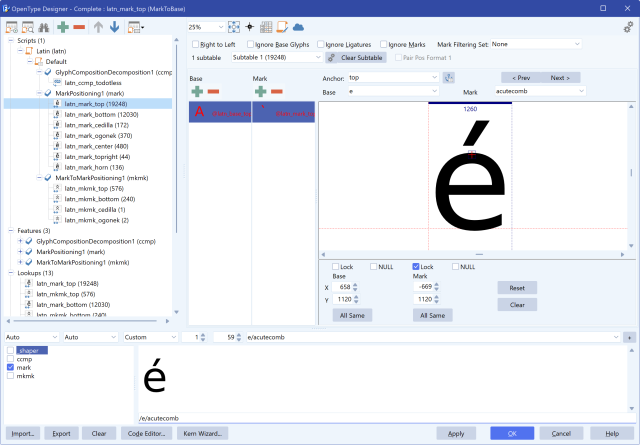
Task: Toggle the anchor crosshair icon in toolbar
Action: 249,27
